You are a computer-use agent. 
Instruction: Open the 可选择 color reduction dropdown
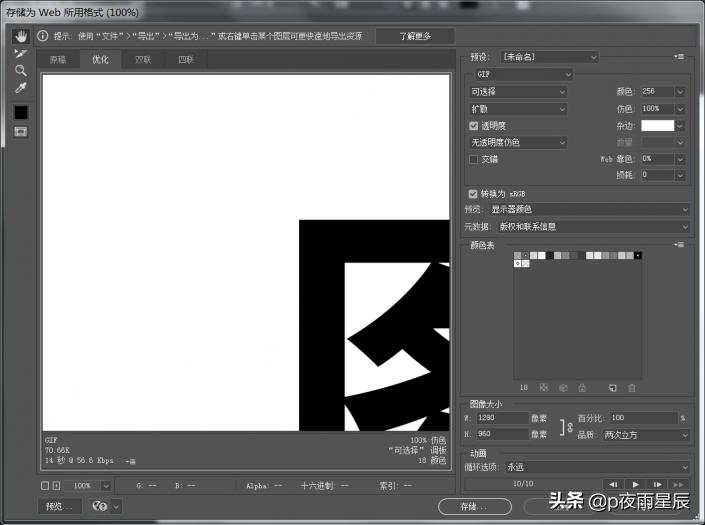tap(518, 92)
